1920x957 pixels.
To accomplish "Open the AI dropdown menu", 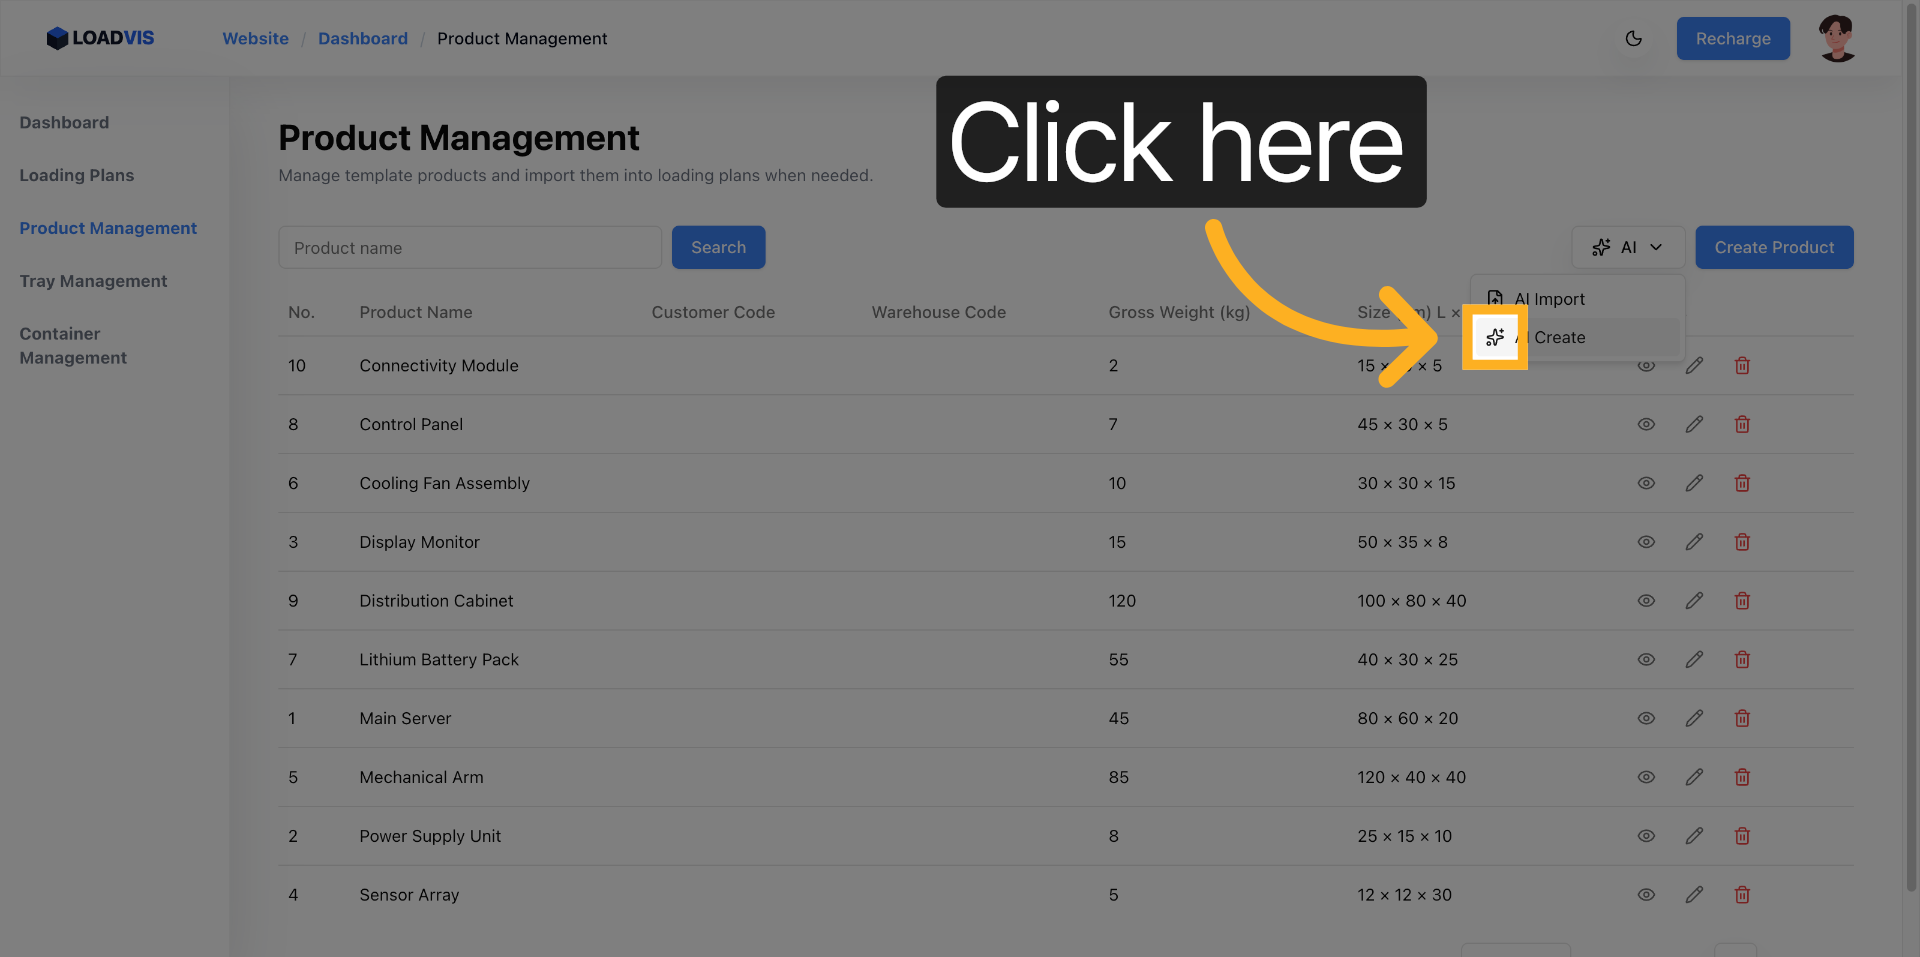I will 1627,248.
